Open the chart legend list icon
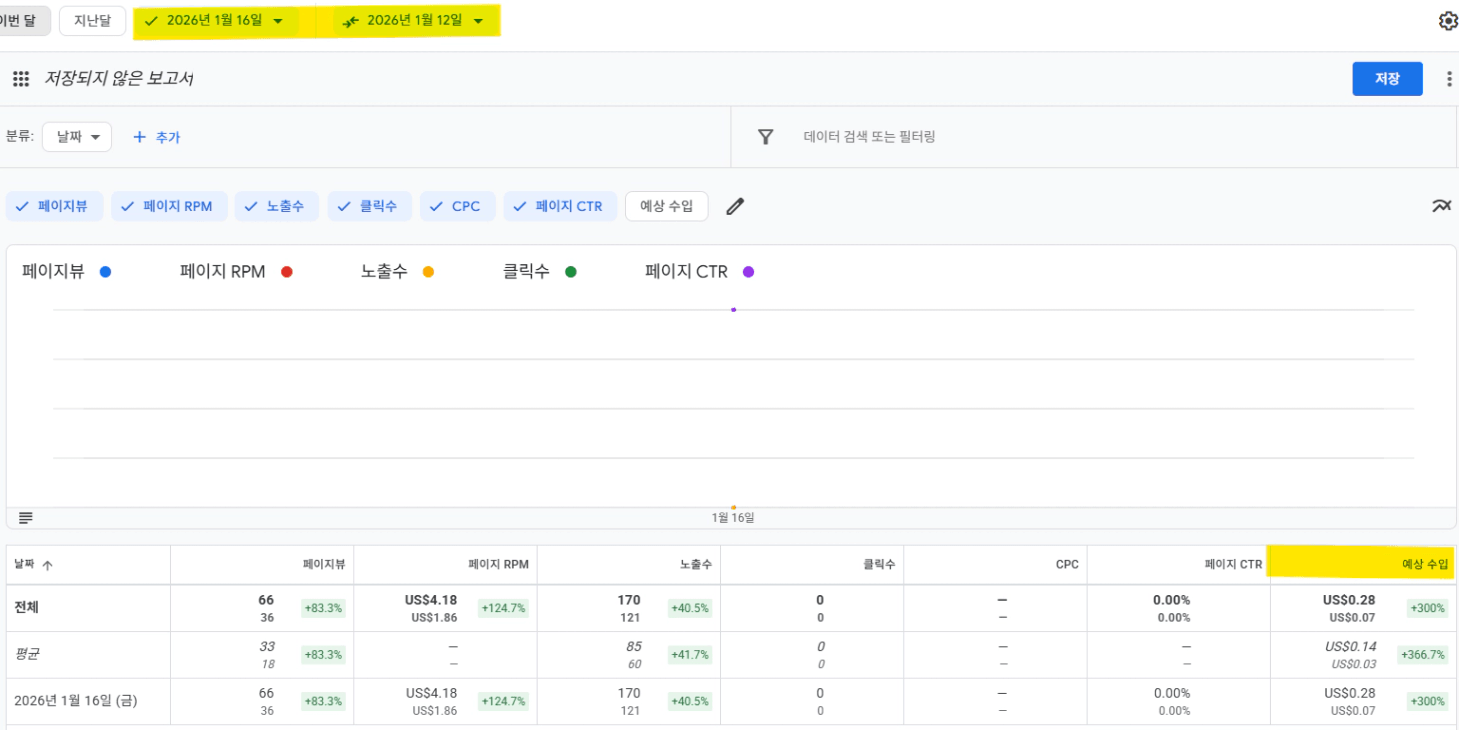Image resolution: width=1459 pixels, height=730 pixels. (x=26, y=517)
